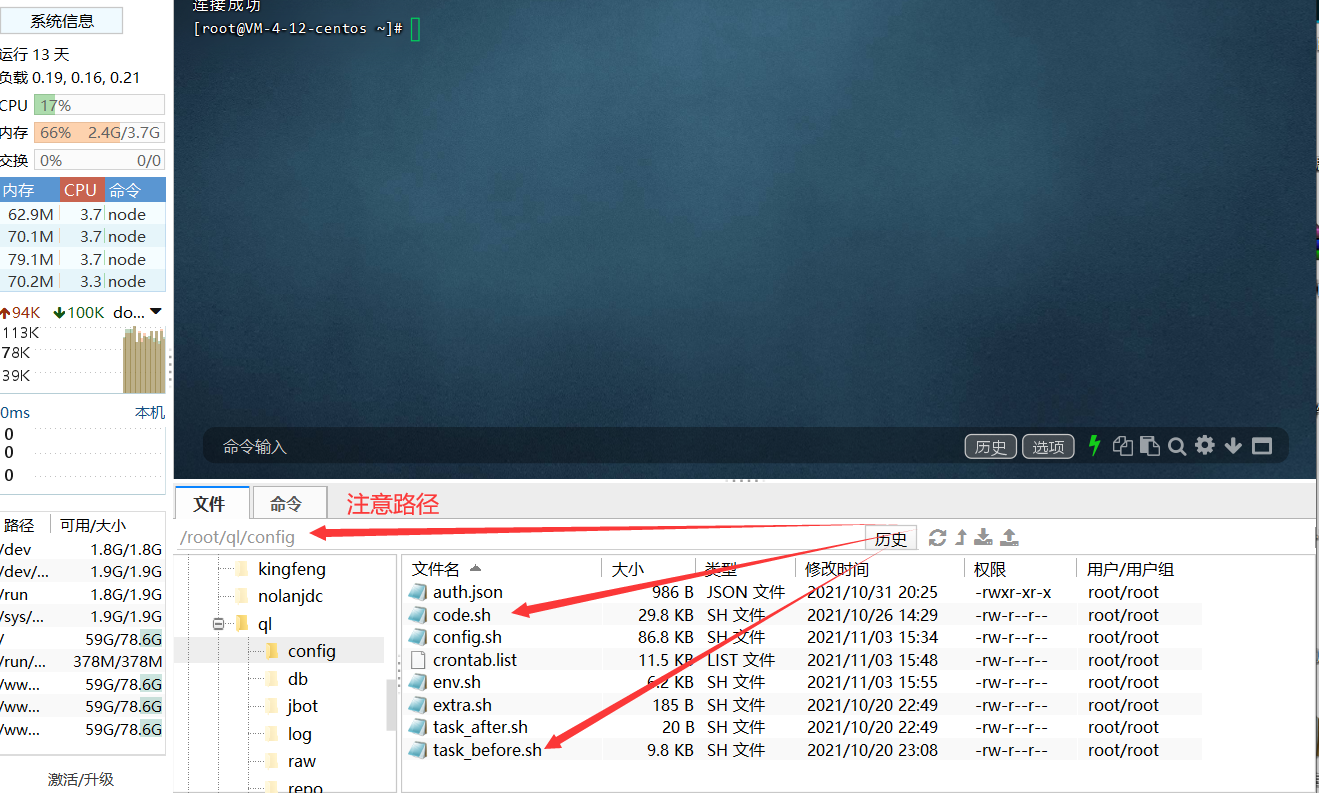The image size is (1319, 793).
Task: Click the upload icon in file toolbar
Action: [x=1010, y=538]
